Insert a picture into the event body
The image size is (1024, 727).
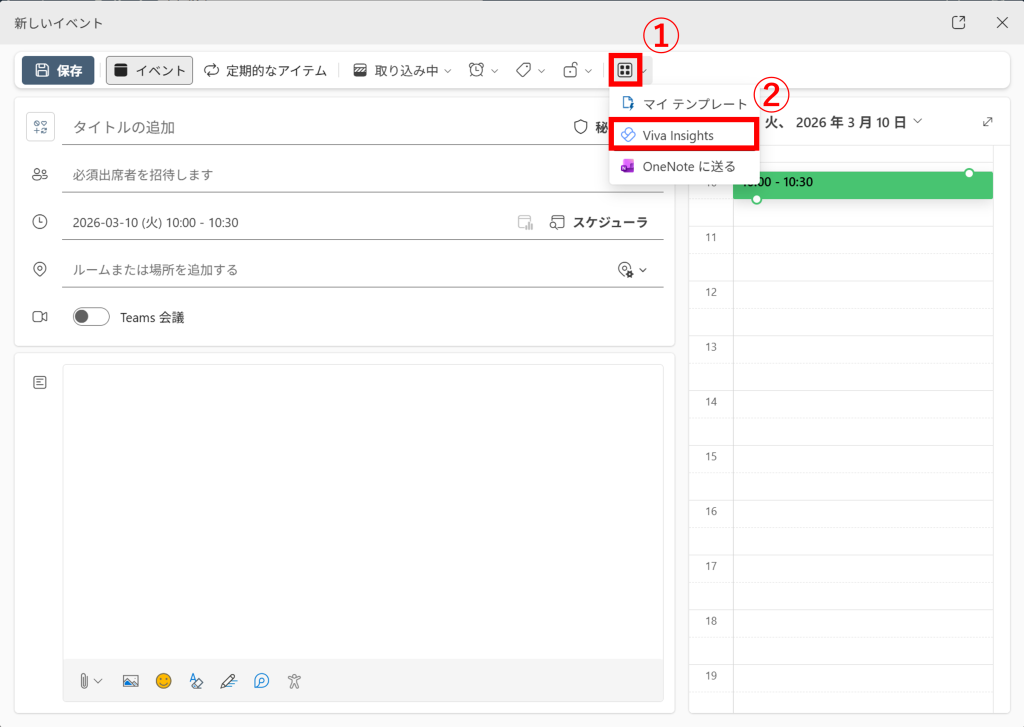[x=130, y=681]
